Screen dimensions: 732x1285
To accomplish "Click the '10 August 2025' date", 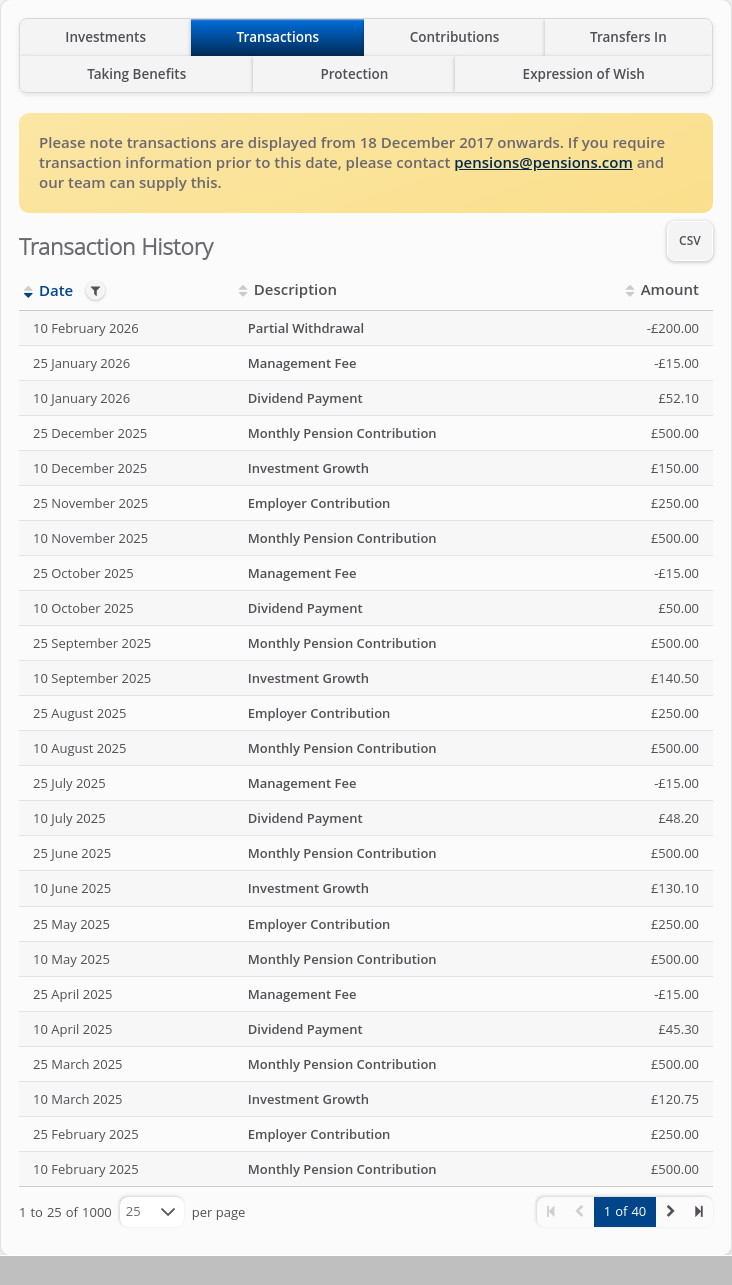I will (80, 748).
